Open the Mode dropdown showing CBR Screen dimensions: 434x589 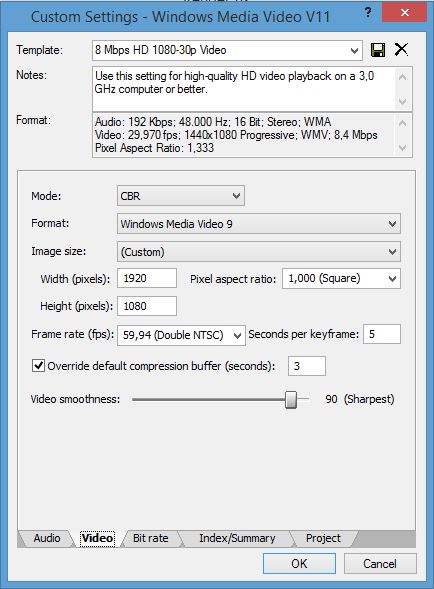coord(181,196)
